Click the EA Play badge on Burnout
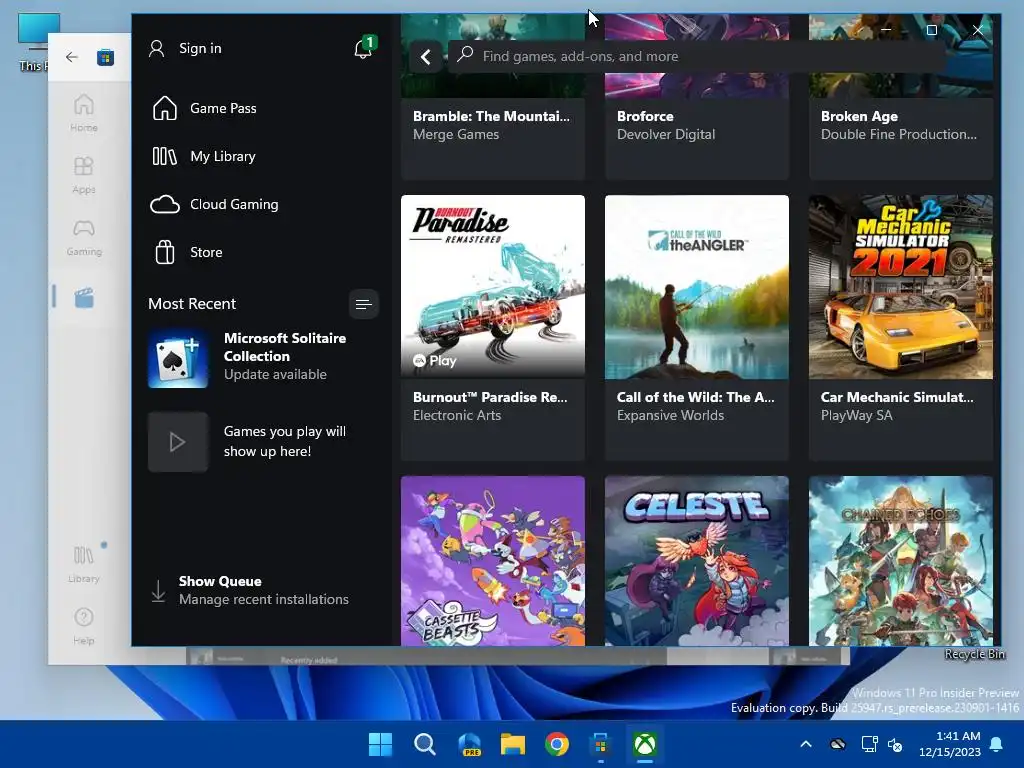Screen dimensions: 1024x768 click(434, 360)
